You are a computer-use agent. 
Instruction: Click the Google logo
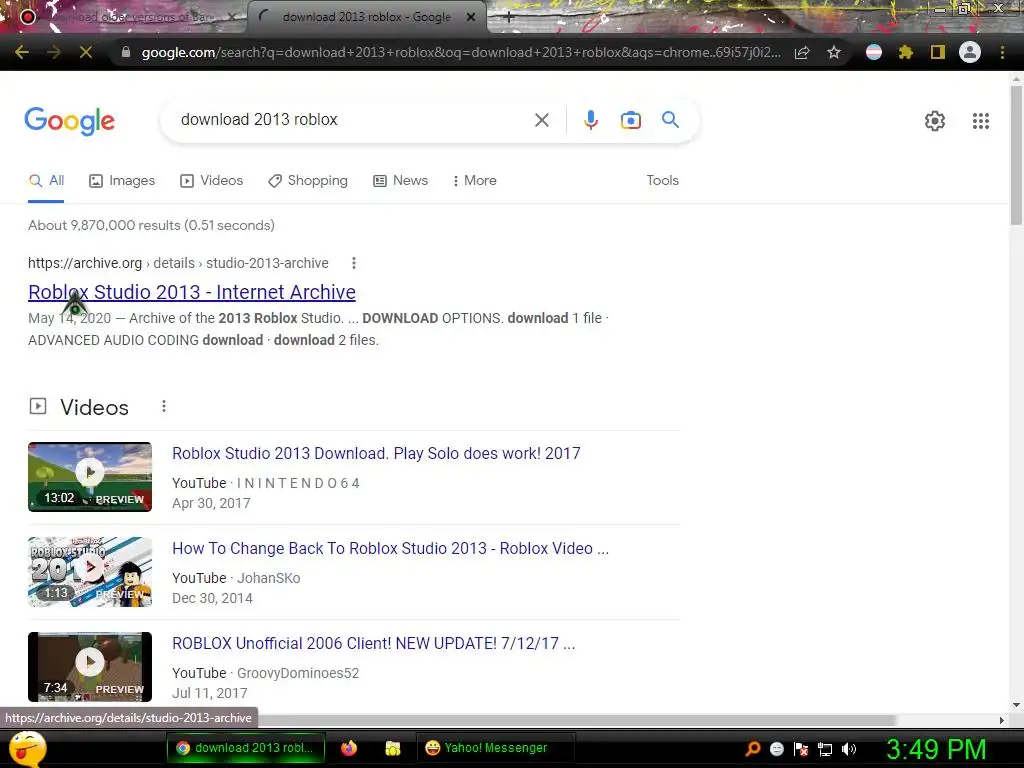(69, 121)
